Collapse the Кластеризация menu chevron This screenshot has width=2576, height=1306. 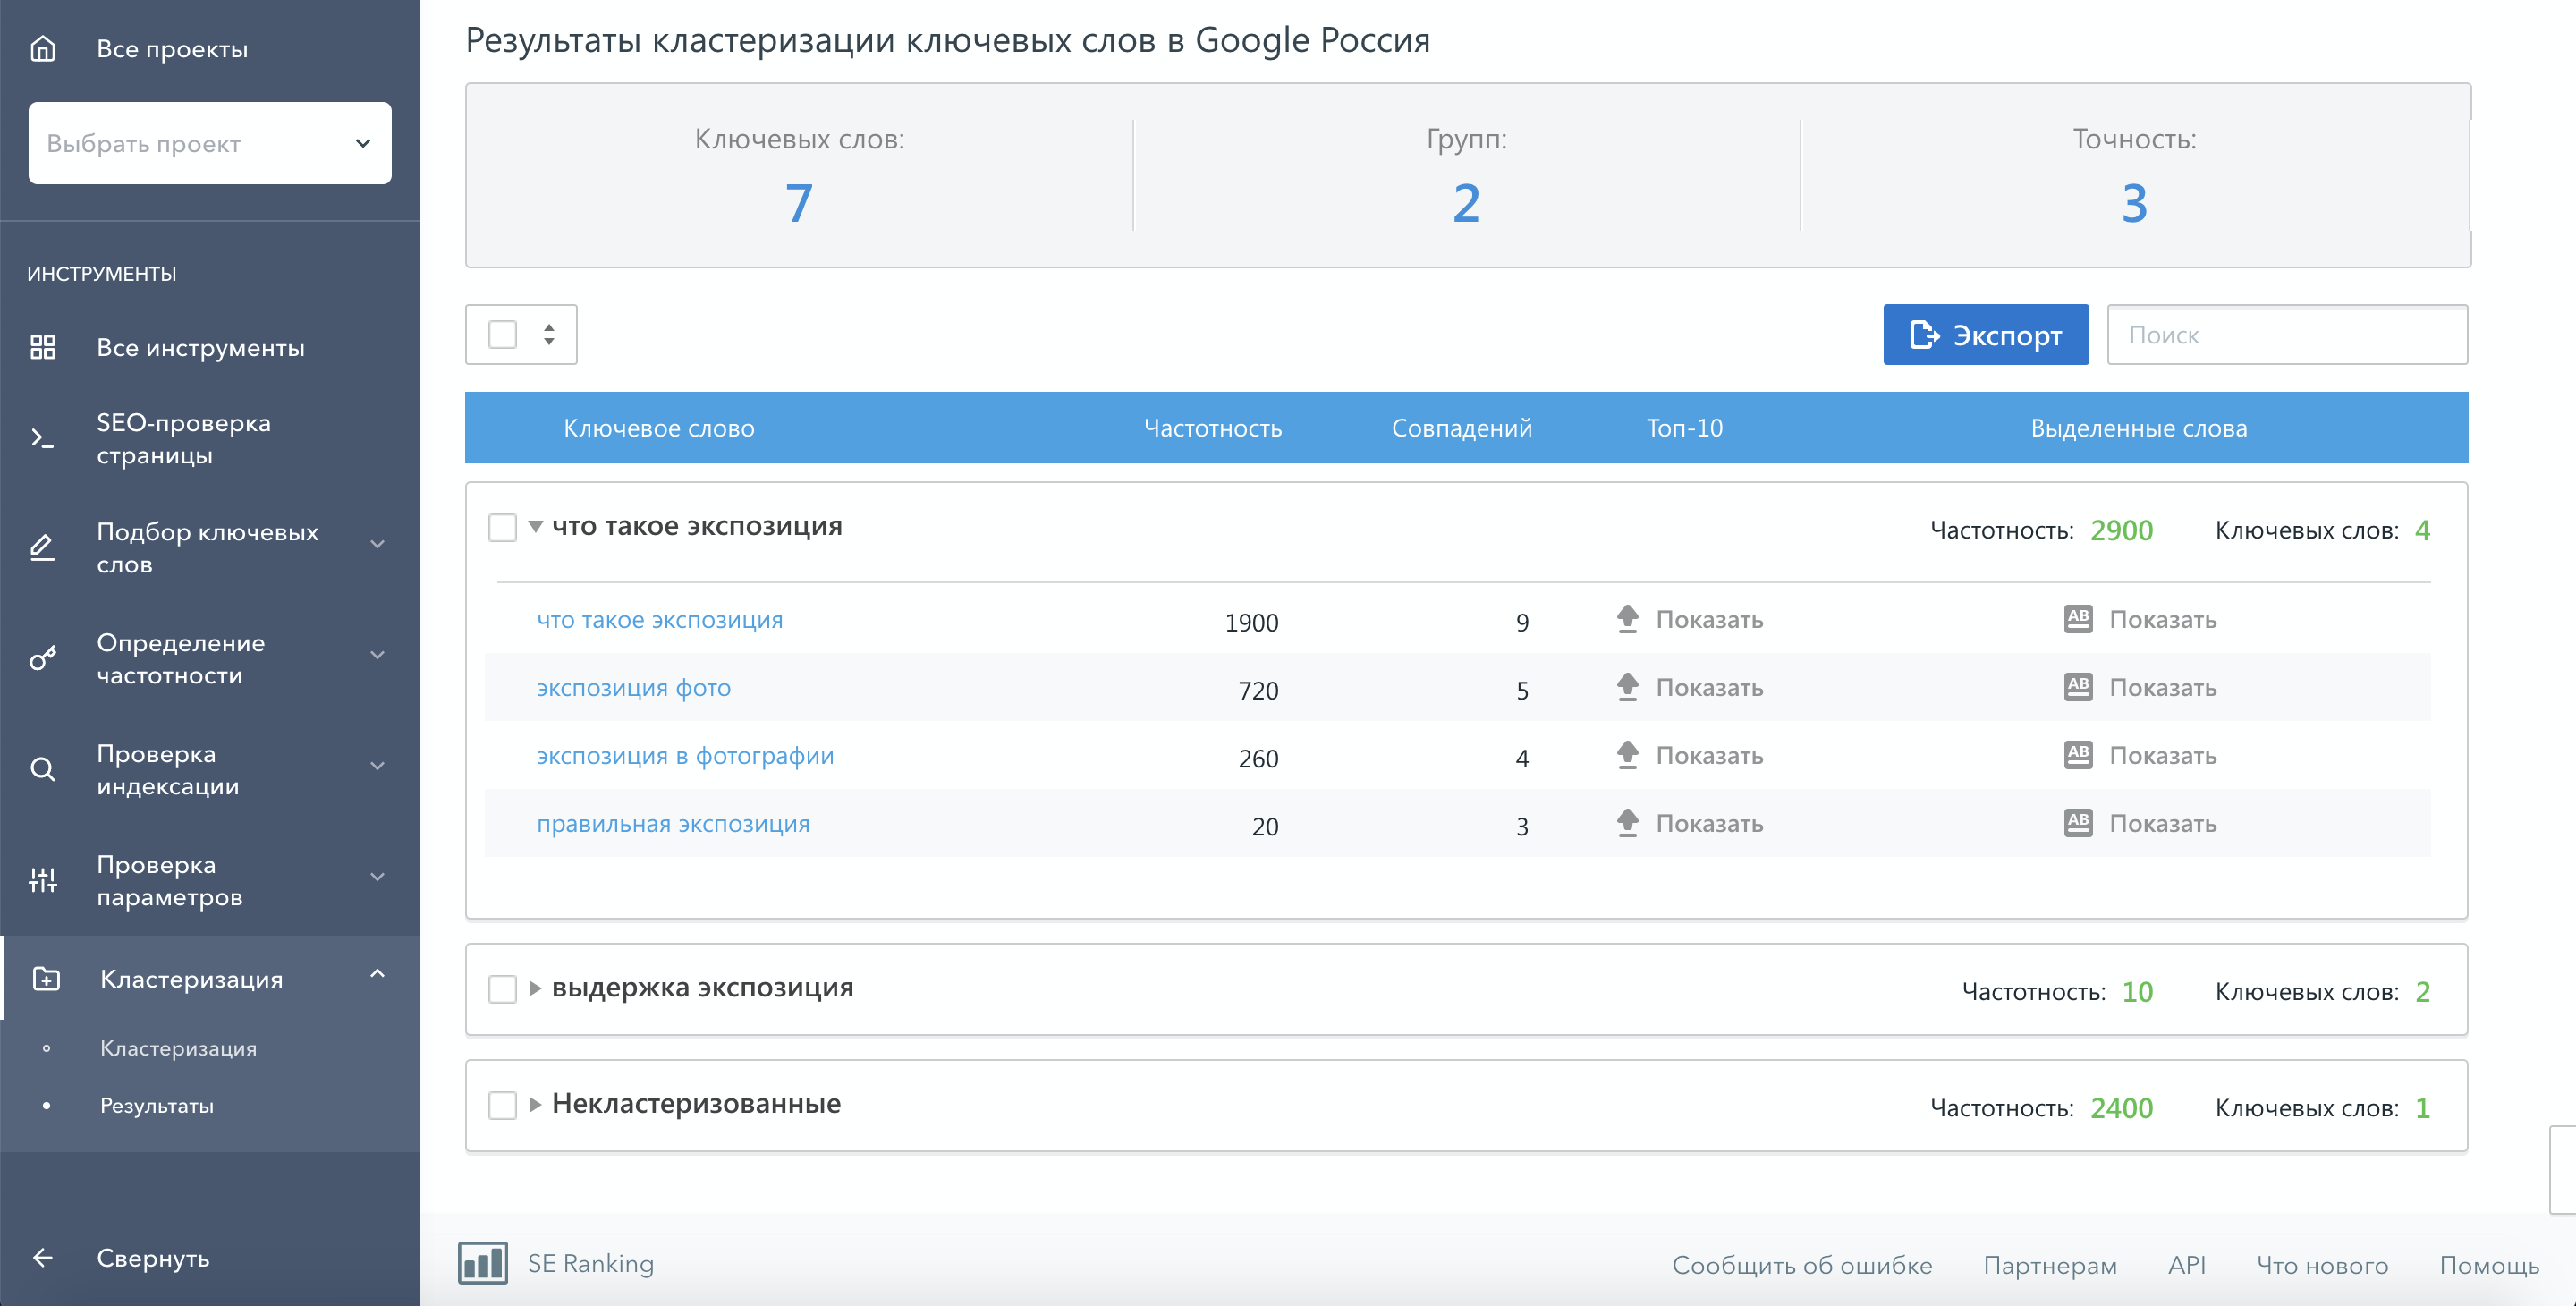point(377,973)
